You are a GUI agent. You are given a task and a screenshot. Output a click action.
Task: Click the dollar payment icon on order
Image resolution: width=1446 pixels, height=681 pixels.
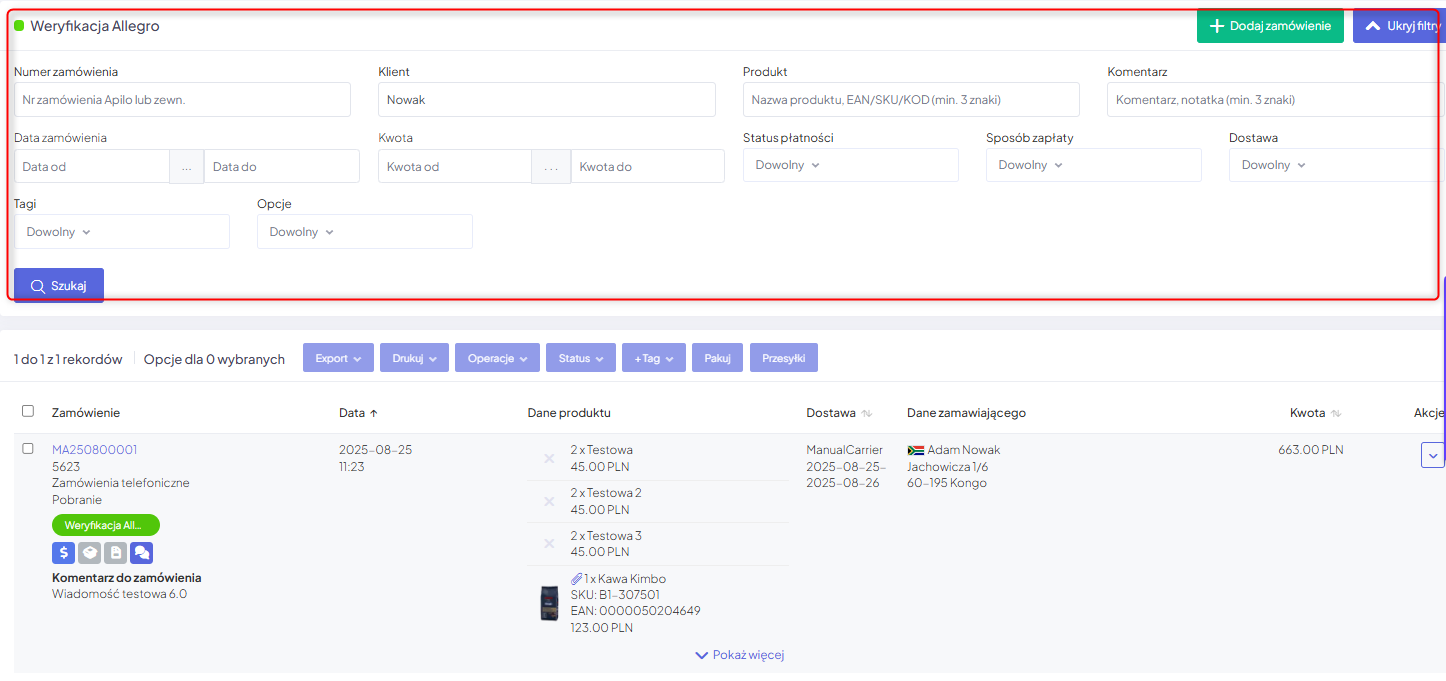tap(64, 552)
